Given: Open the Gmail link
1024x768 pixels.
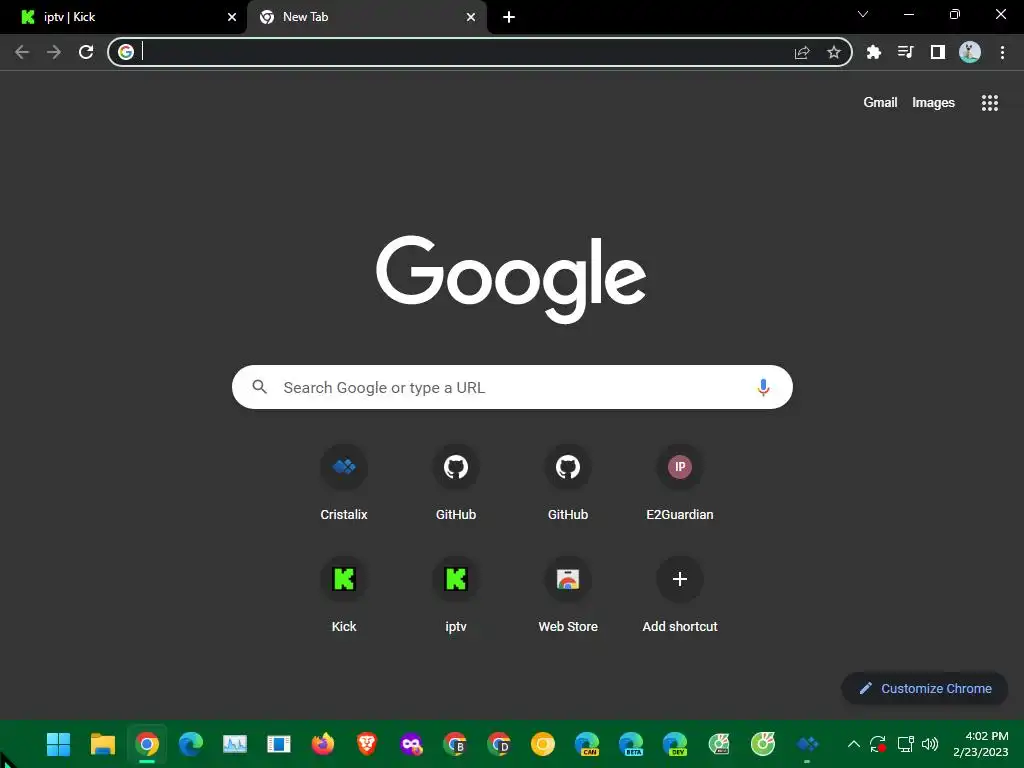Looking at the screenshot, I should [880, 103].
